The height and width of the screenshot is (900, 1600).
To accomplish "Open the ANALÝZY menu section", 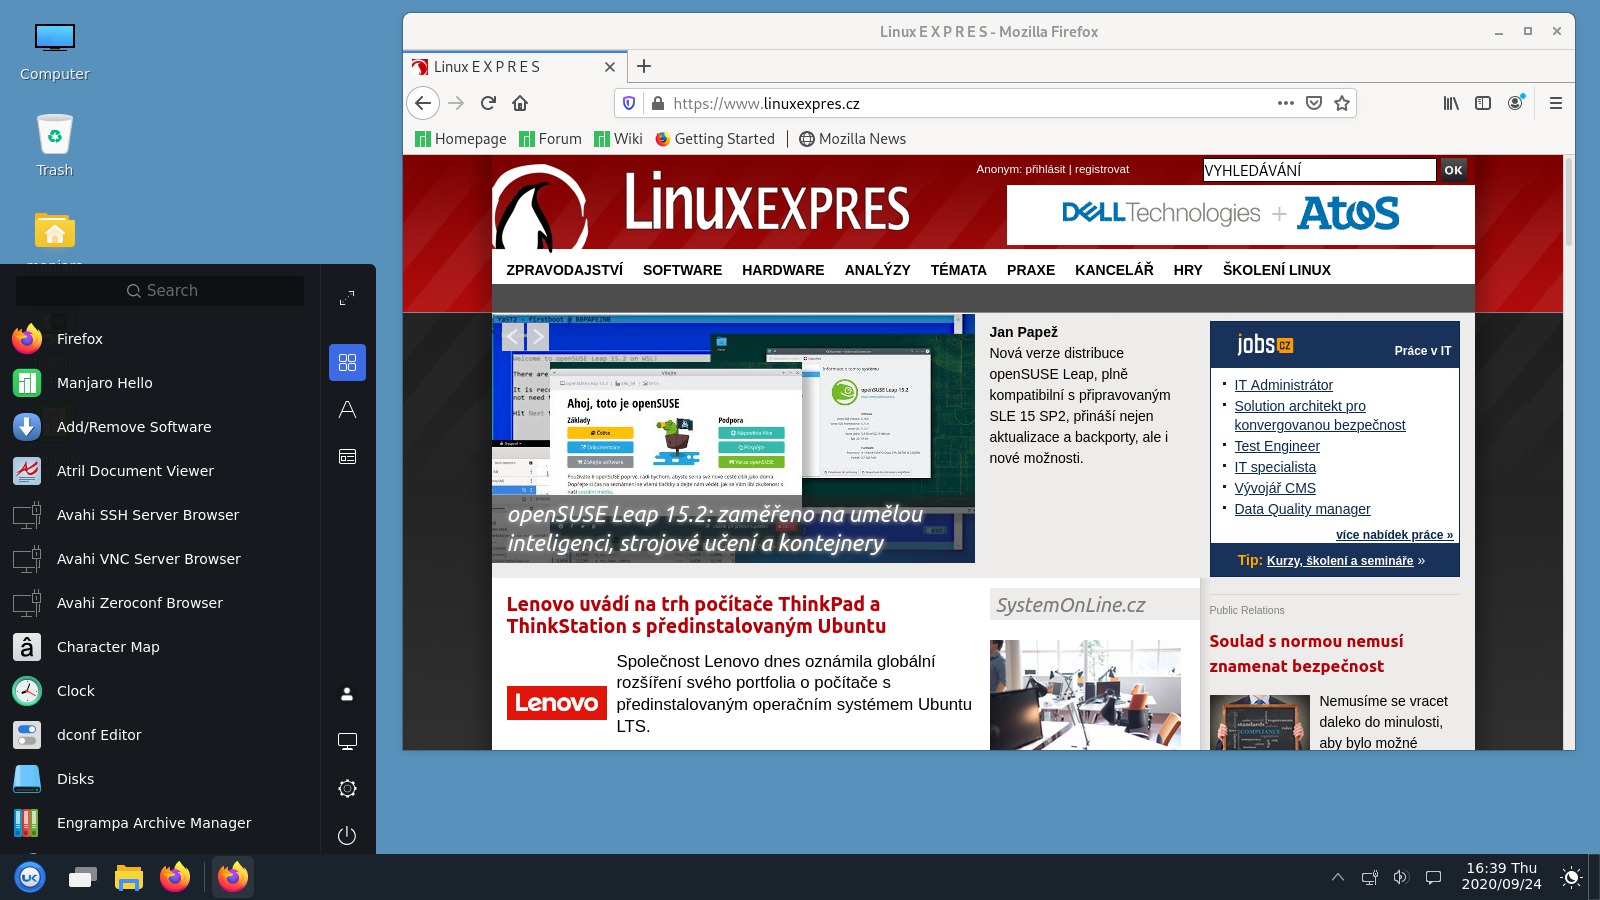I will click(877, 270).
